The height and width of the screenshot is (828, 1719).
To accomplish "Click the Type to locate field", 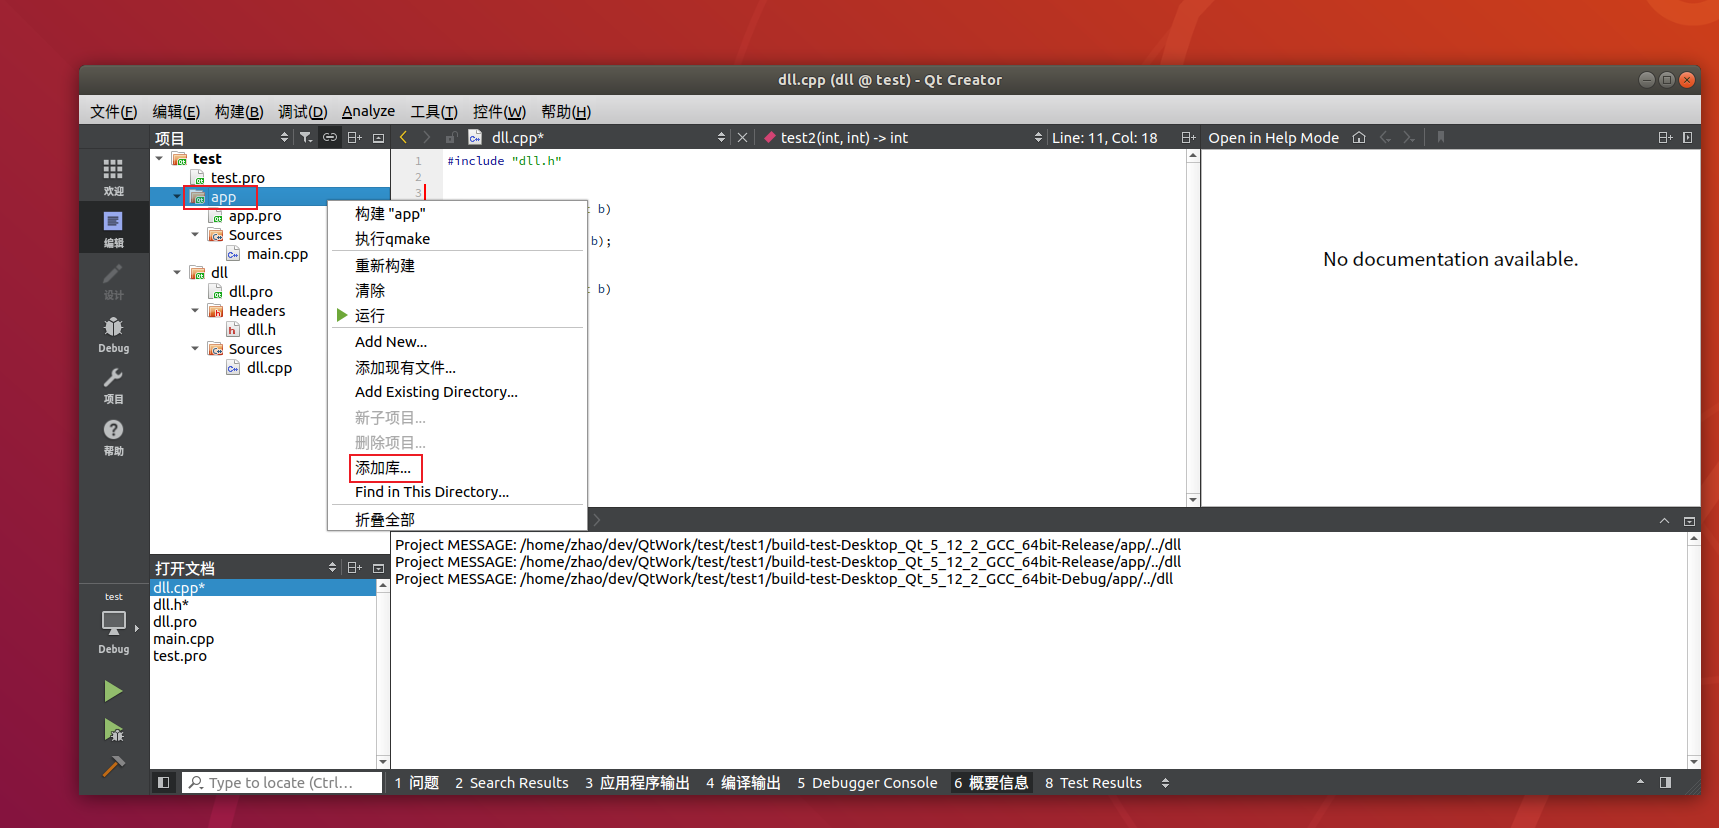I will click(282, 783).
